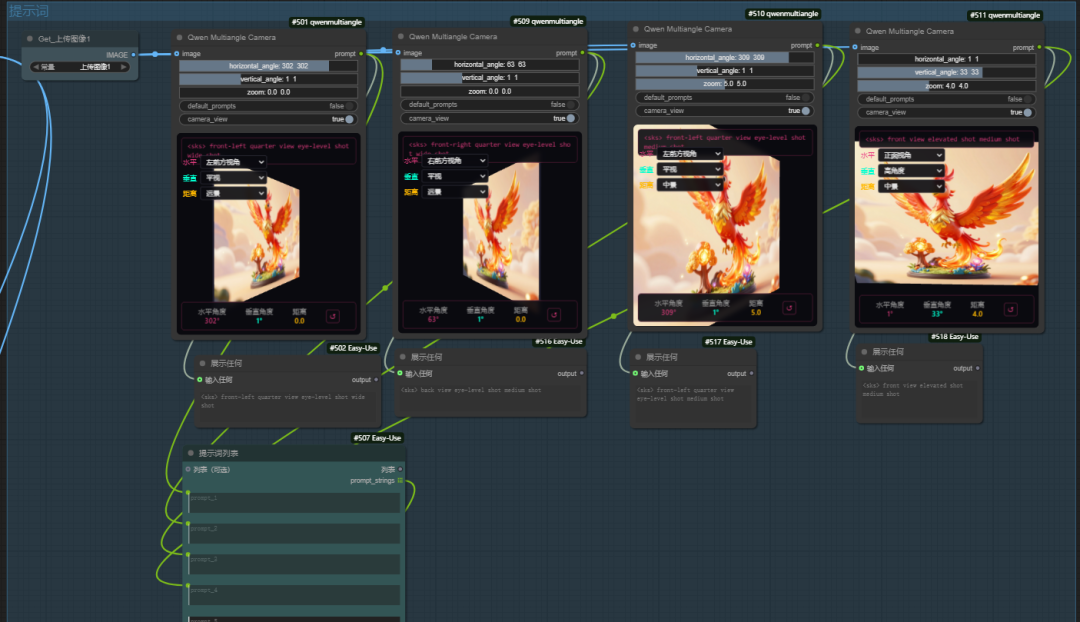Open 高角度 vertical dropdown in node #511
The image size is (1080, 622).
(912, 171)
